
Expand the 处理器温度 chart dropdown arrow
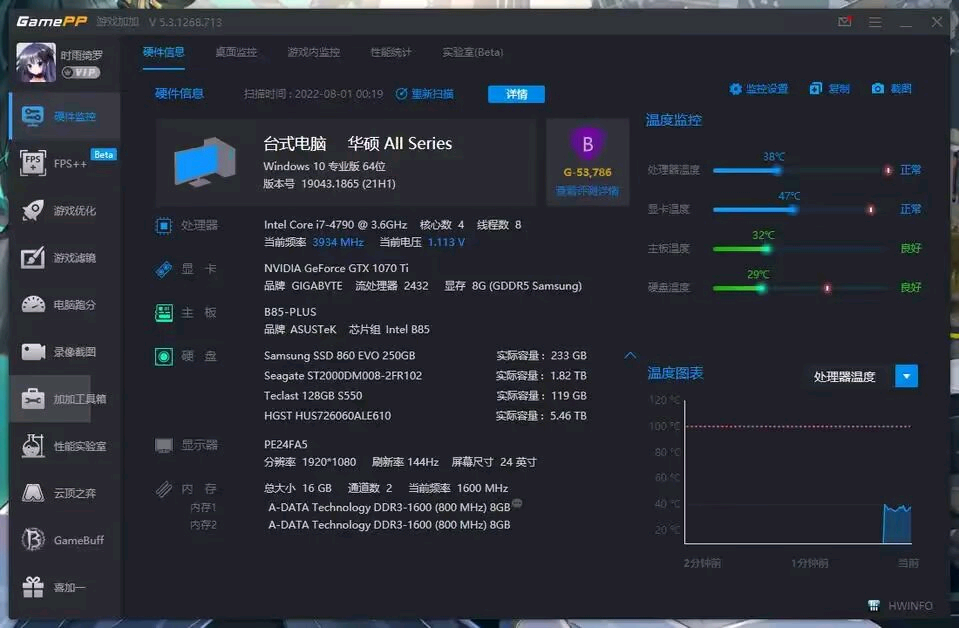pyautogui.click(x=906, y=376)
